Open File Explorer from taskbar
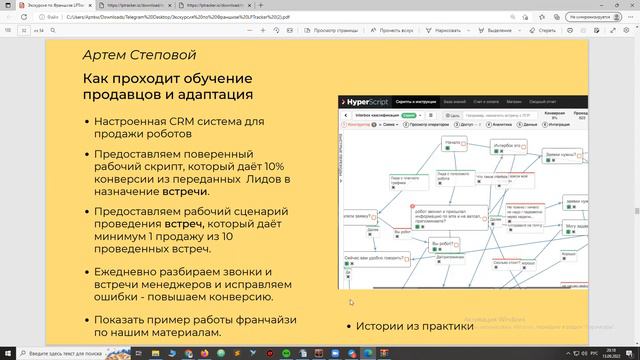Screen dimensions: 640x360 [156, 353]
